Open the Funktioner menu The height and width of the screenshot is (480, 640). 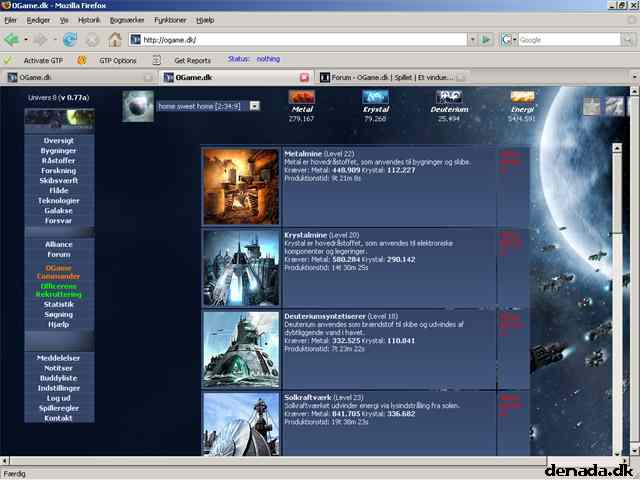(170, 20)
